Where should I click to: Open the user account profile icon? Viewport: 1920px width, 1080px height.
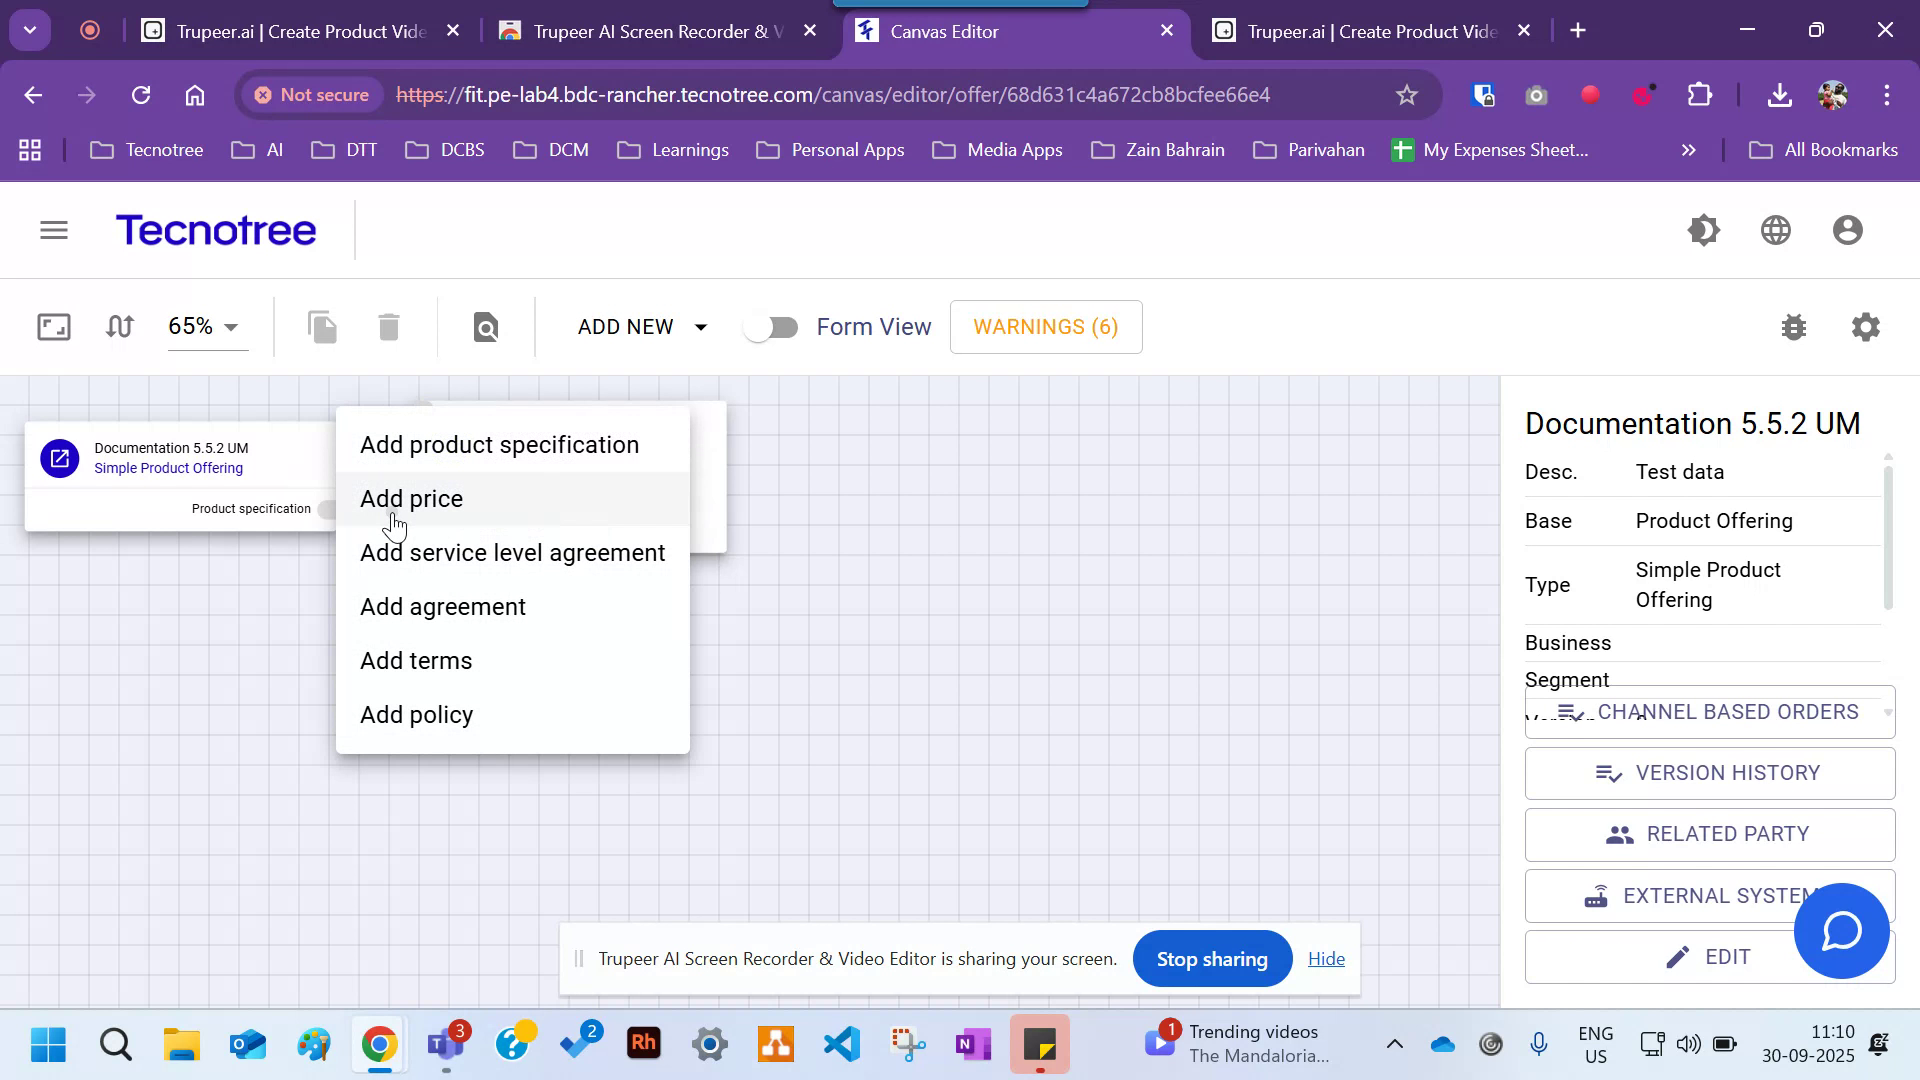(1846, 229)
